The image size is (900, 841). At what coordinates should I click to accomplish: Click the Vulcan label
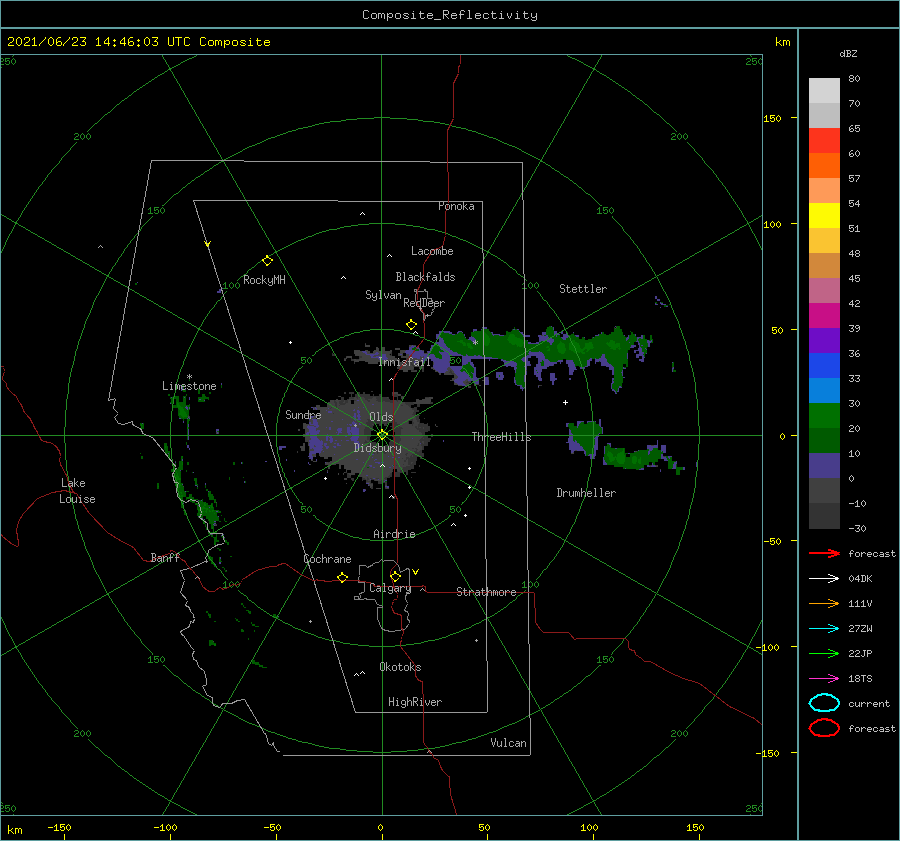(x=508, y=743)
